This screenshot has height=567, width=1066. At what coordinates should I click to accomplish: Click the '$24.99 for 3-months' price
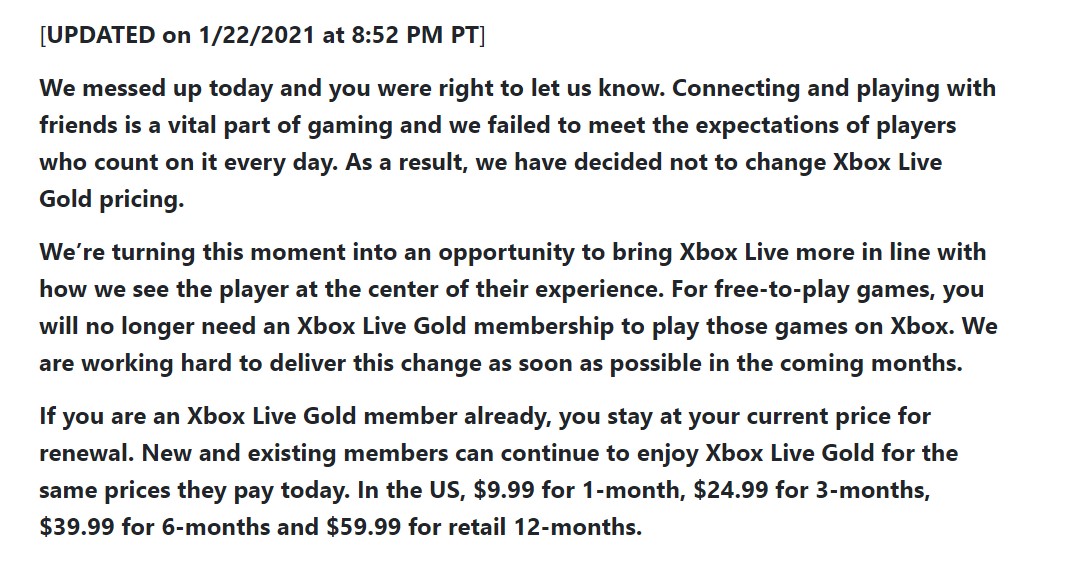812,490
